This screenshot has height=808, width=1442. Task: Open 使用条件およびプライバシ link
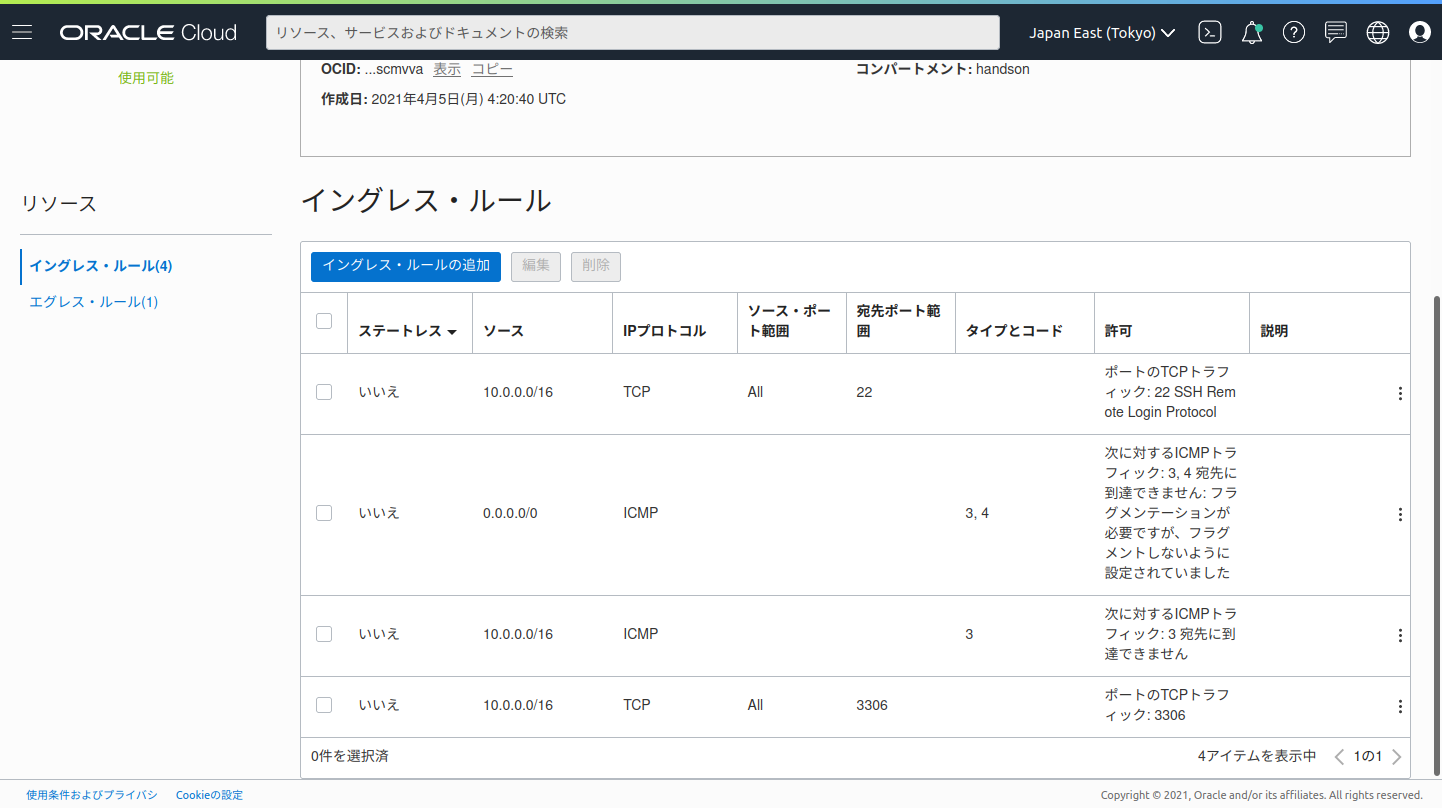92,795
